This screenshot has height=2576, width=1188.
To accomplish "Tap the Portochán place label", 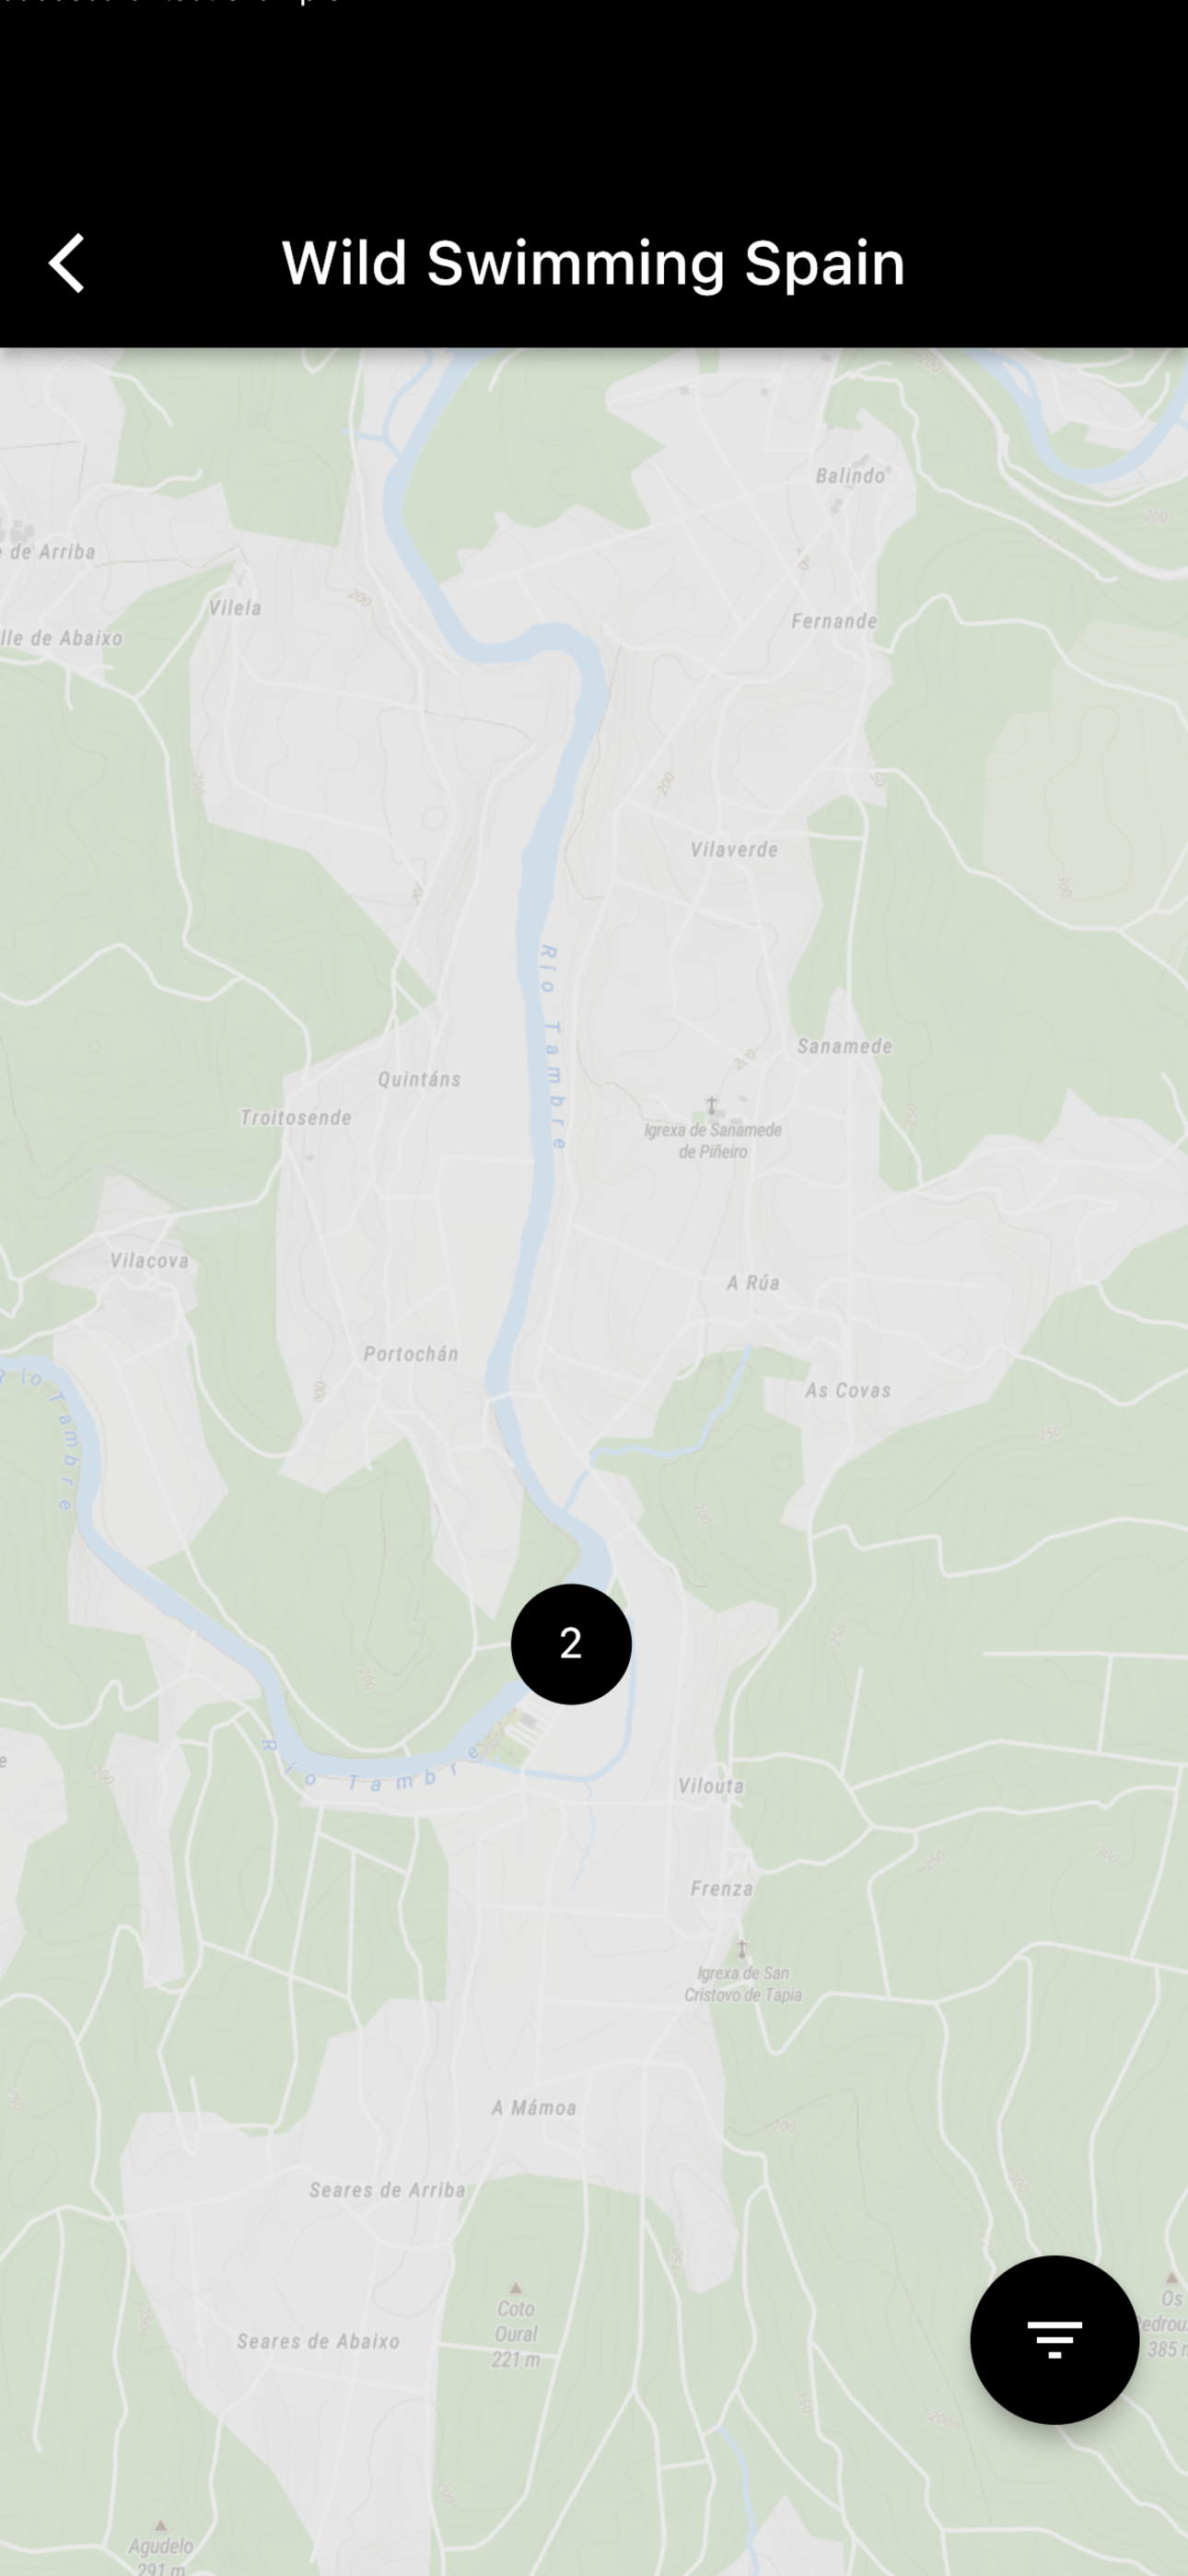I will tap(411, 1353).
